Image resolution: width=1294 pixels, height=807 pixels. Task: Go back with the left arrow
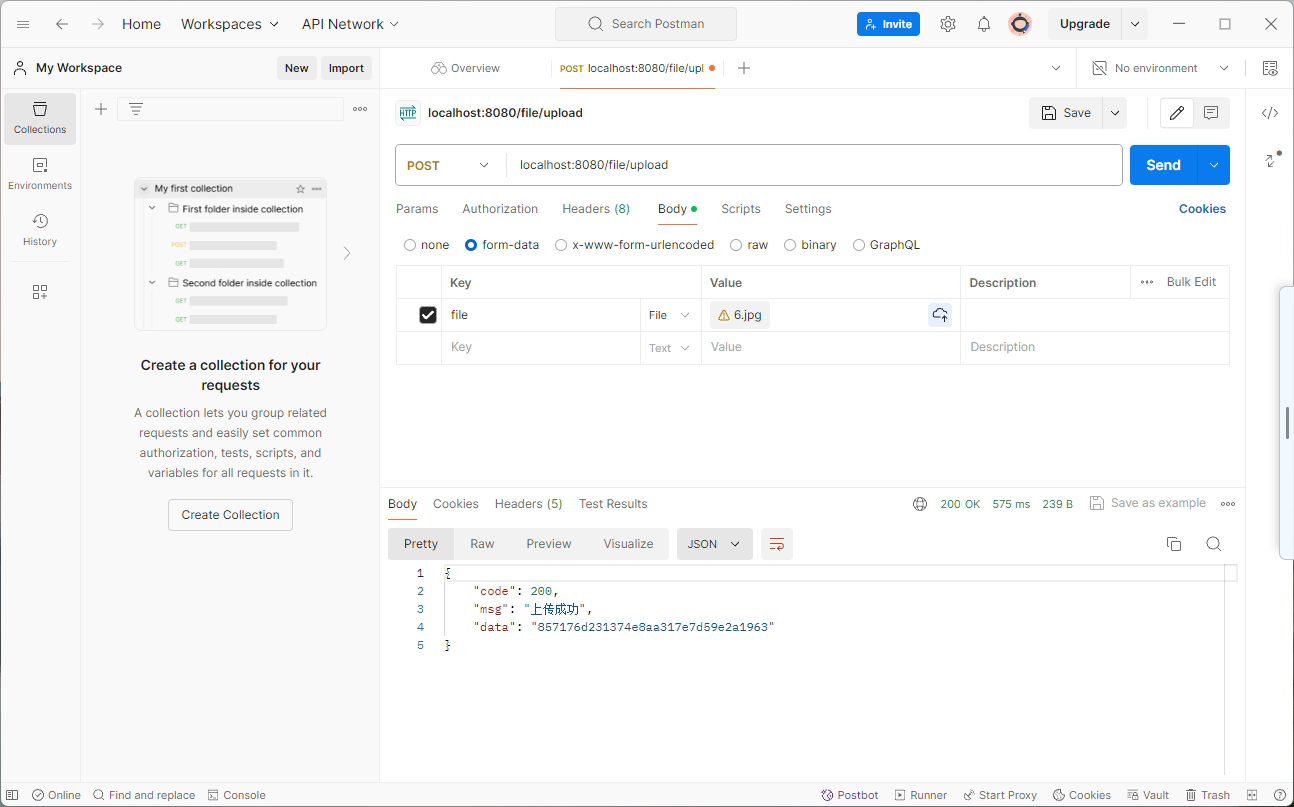[62, 24]
